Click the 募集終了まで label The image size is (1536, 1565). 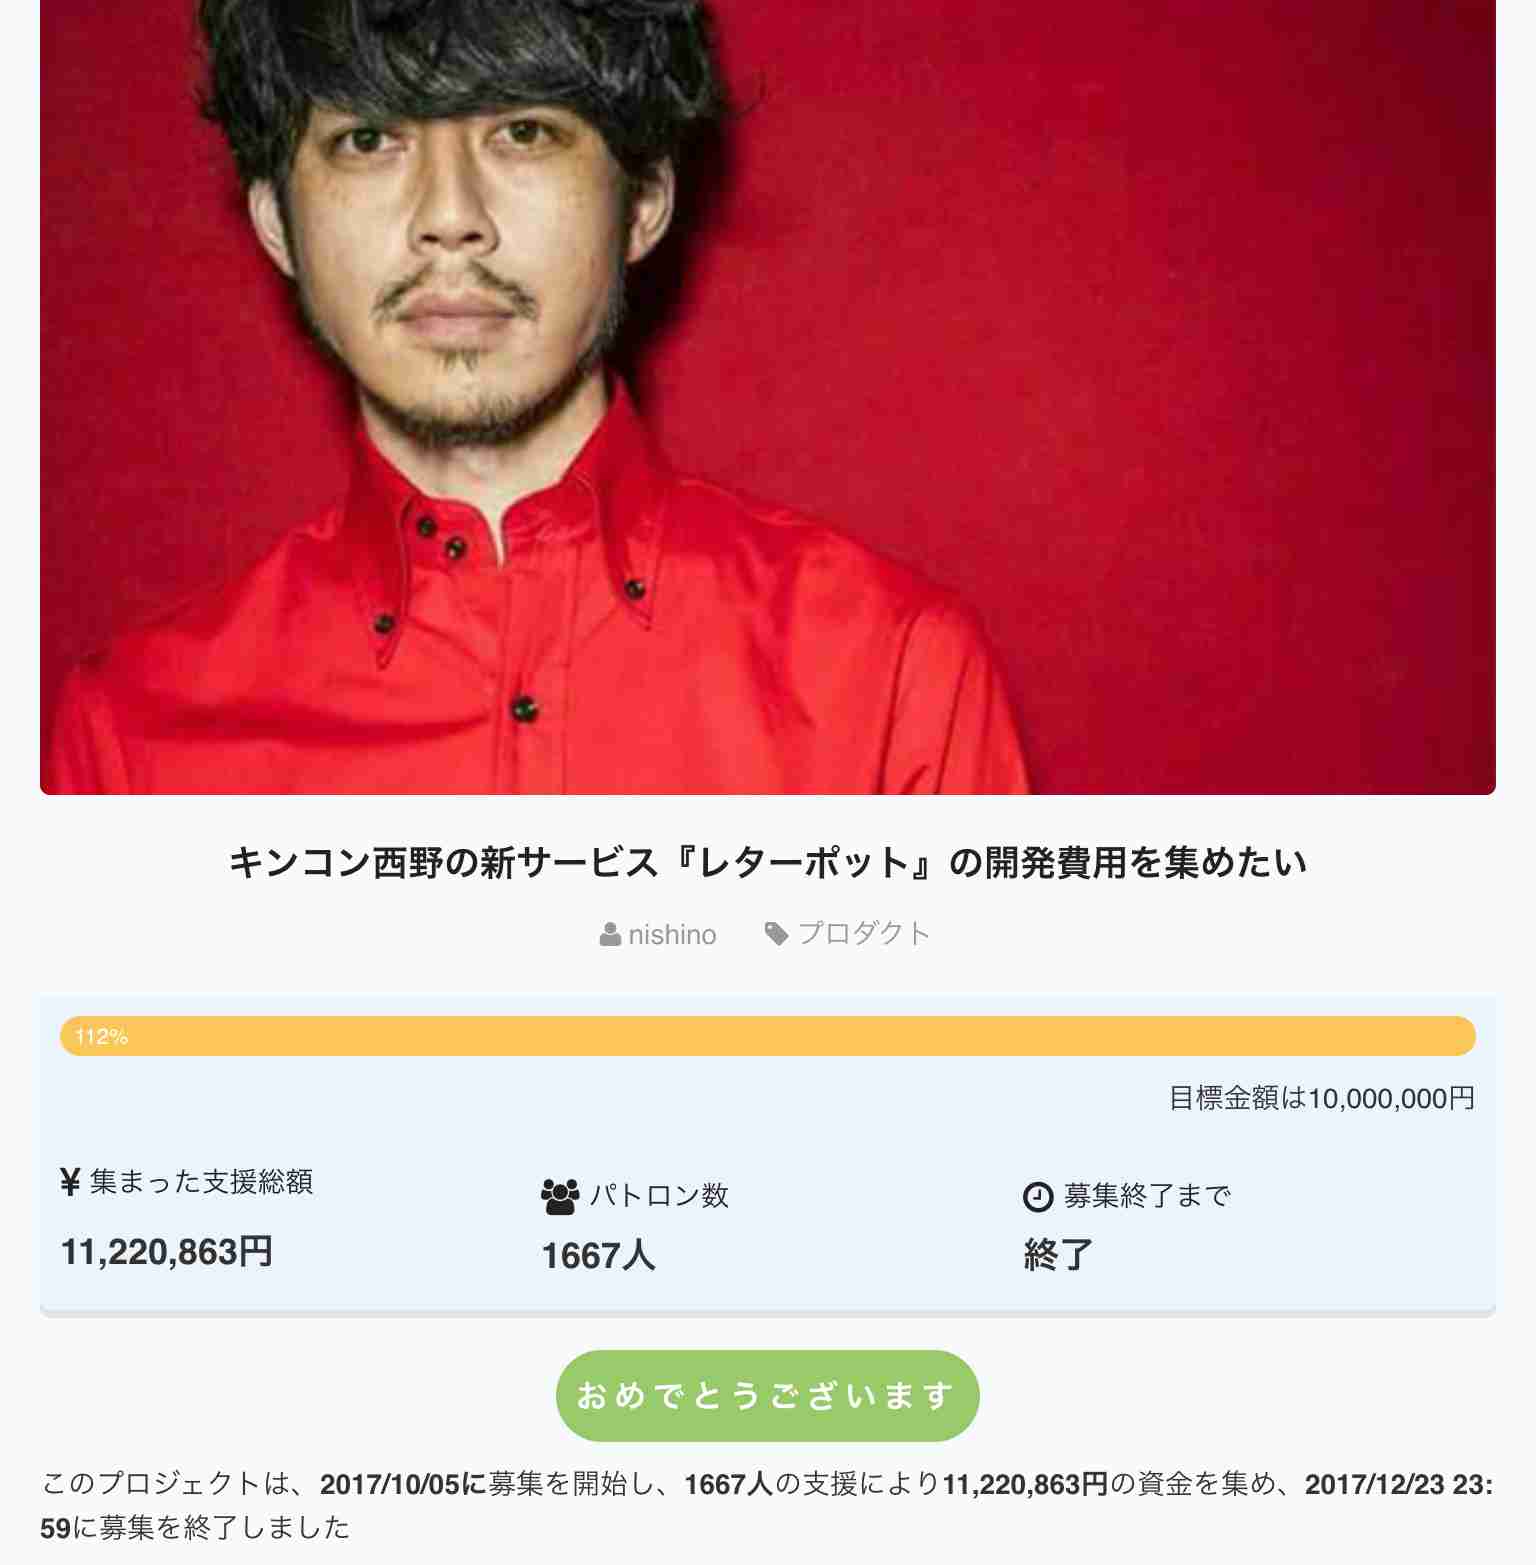click(x=1147, y=1196)
